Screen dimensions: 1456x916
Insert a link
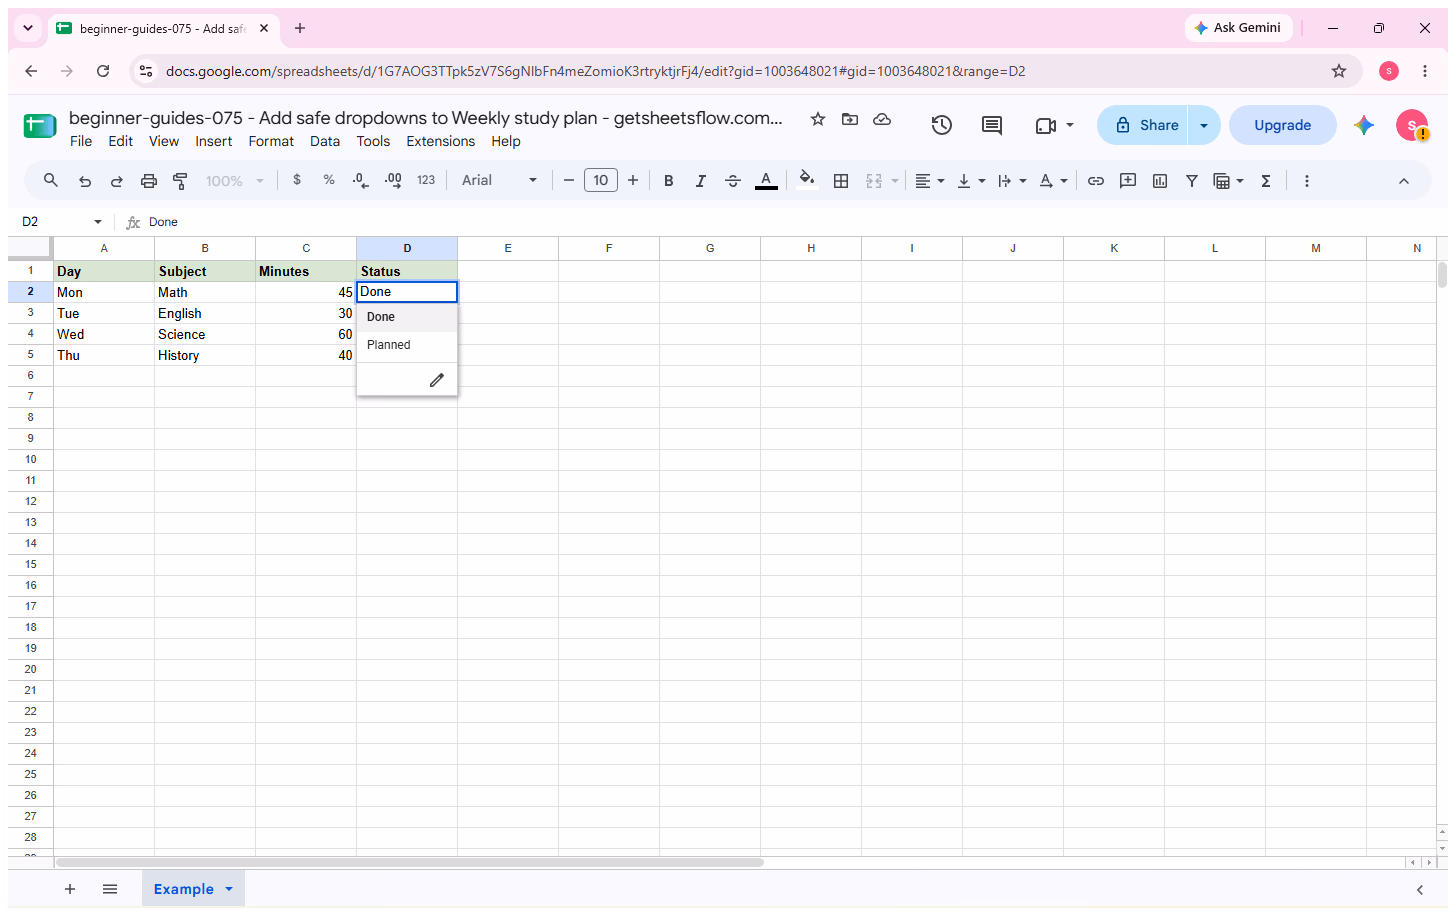tap(1096, 181)
